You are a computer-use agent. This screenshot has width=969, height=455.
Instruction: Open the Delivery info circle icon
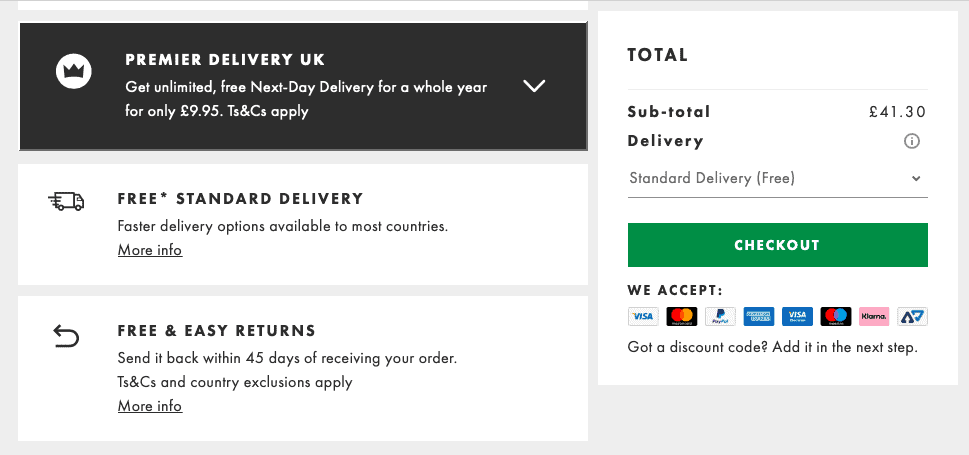(912, 142)
